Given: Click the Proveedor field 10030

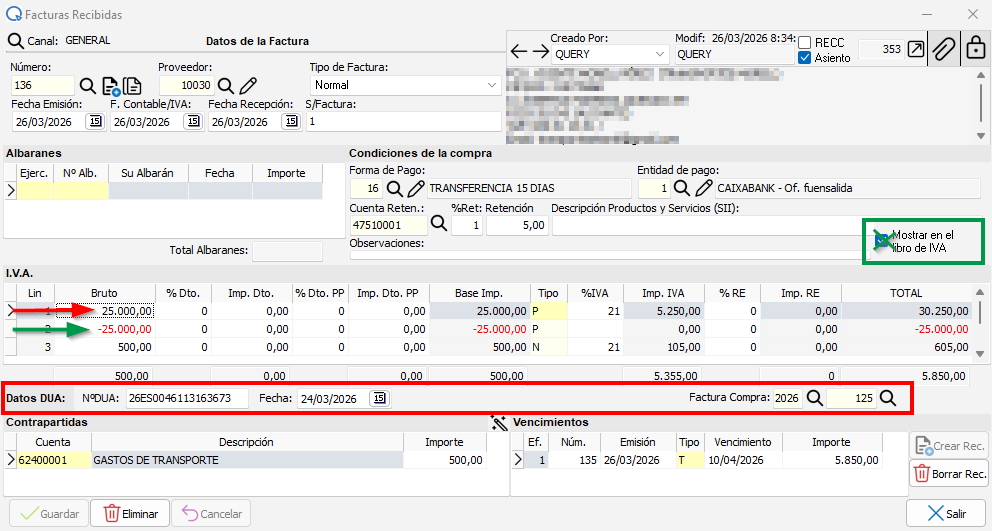Looking at the screenshot, I should point(186,85).
